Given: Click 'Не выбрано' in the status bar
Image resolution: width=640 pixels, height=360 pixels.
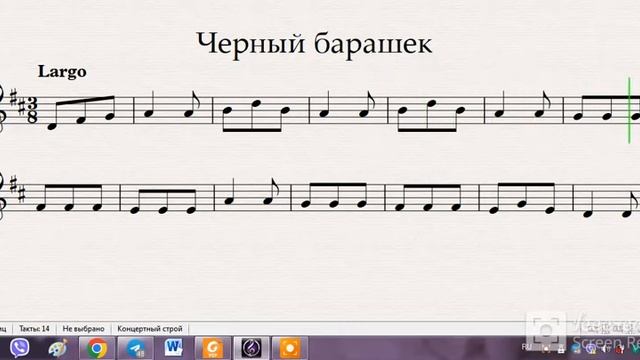Looking at the screenshot, I should click(x=83, y=329).
